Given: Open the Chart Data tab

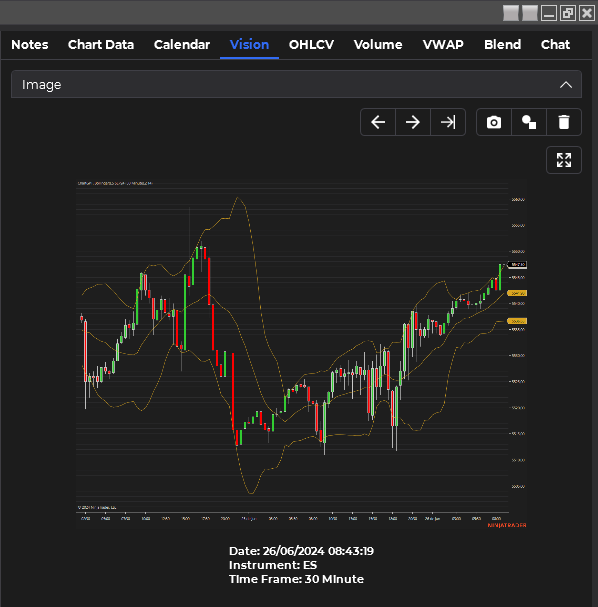Looking at the screenshot, I should tap(101, 45).
